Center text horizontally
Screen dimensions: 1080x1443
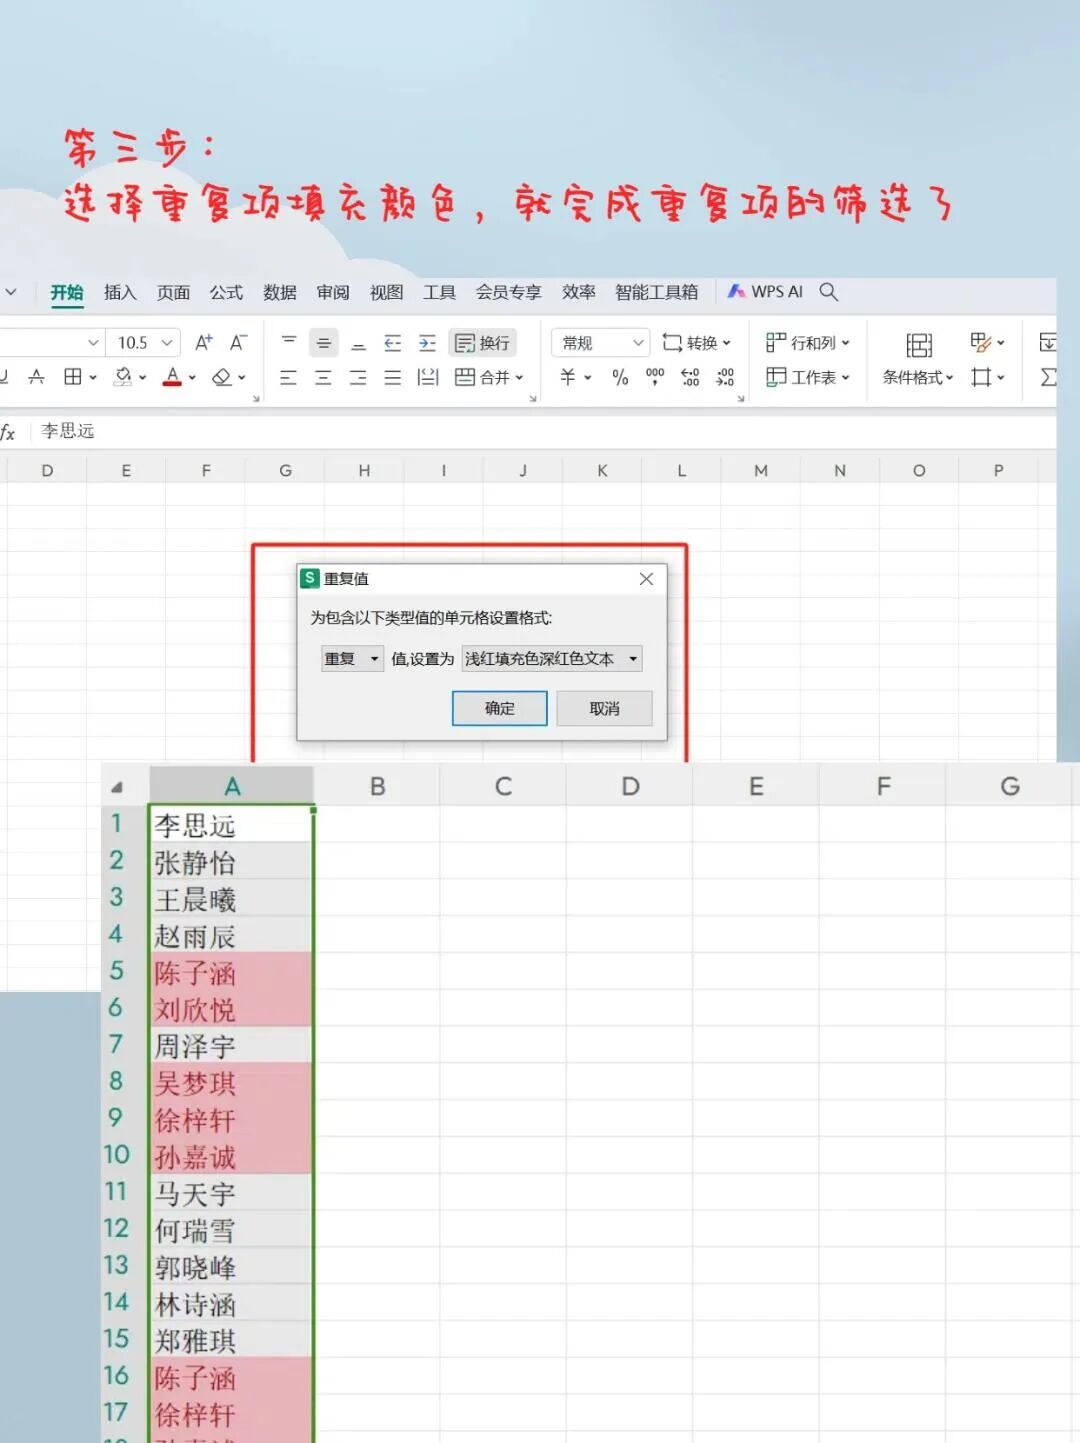pyautogui.click(x=323, y=377)
